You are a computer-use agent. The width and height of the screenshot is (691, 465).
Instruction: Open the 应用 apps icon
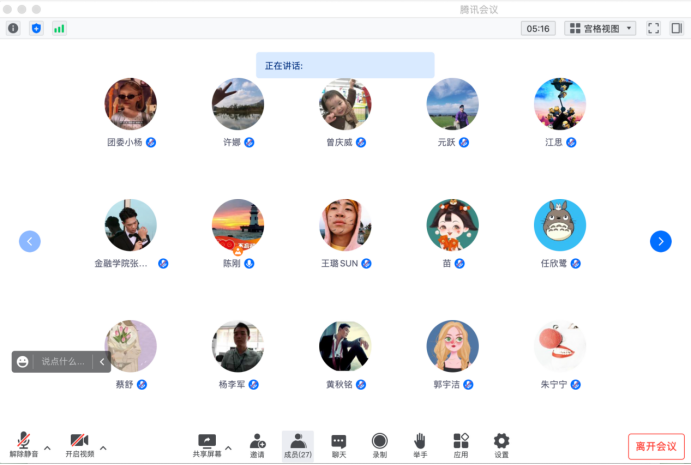[x=460, y=445]
